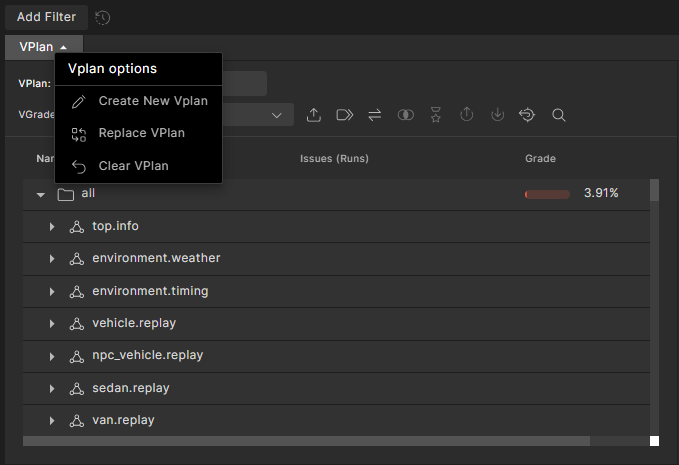The image size is (679, 465).
Task: Click the hourglass star icon
Action: (436, 115)
